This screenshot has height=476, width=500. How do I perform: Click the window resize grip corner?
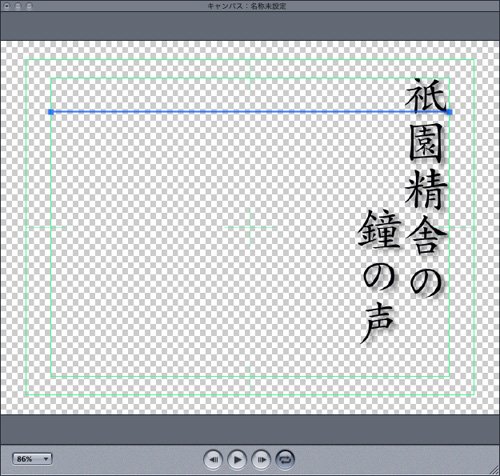495,471
